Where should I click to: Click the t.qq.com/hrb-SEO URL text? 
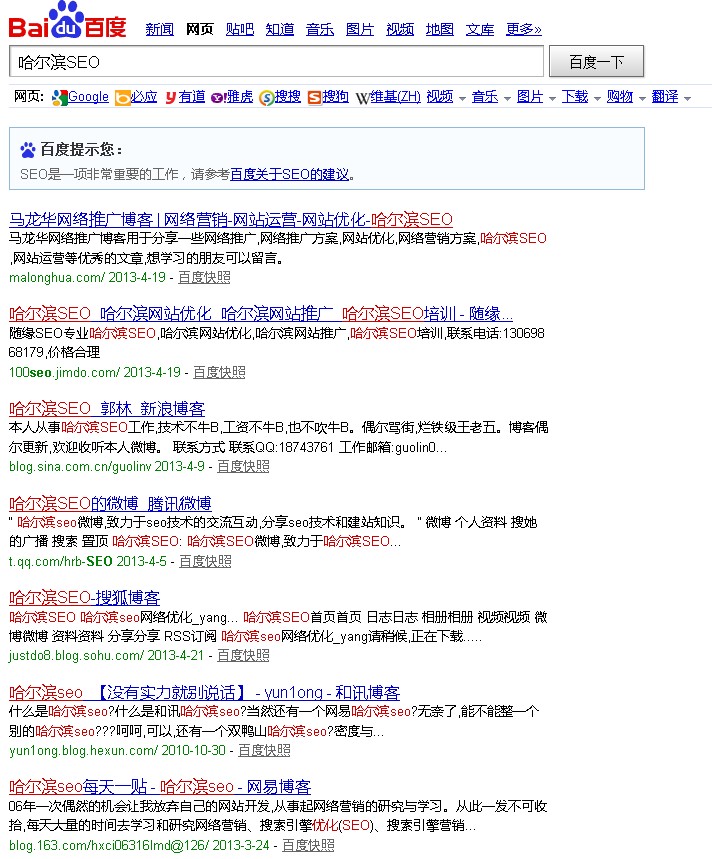point(61,562)
